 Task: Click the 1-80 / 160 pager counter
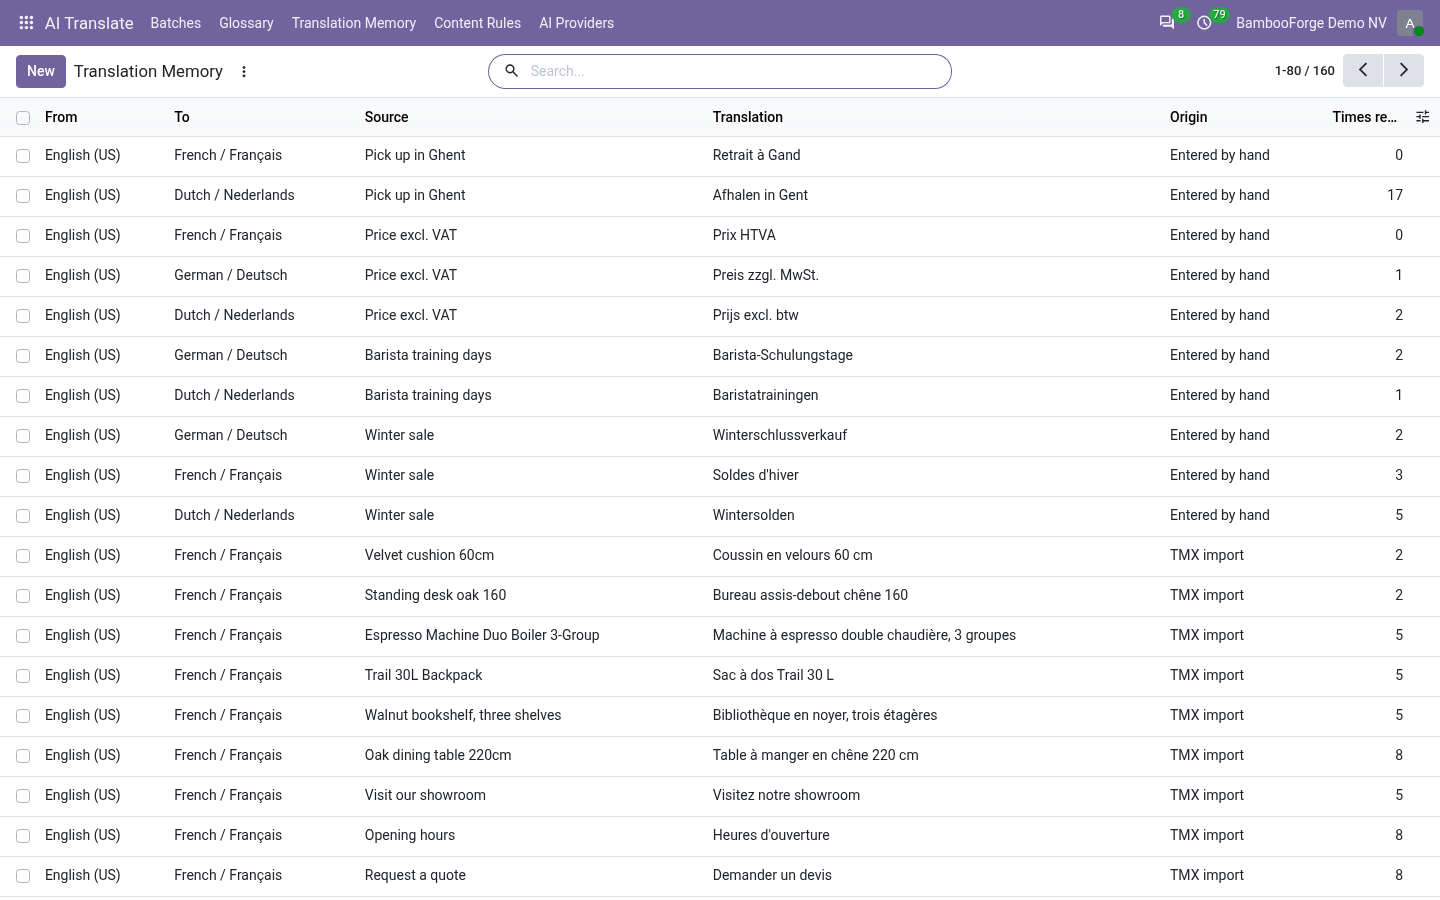click(1305, 71)
